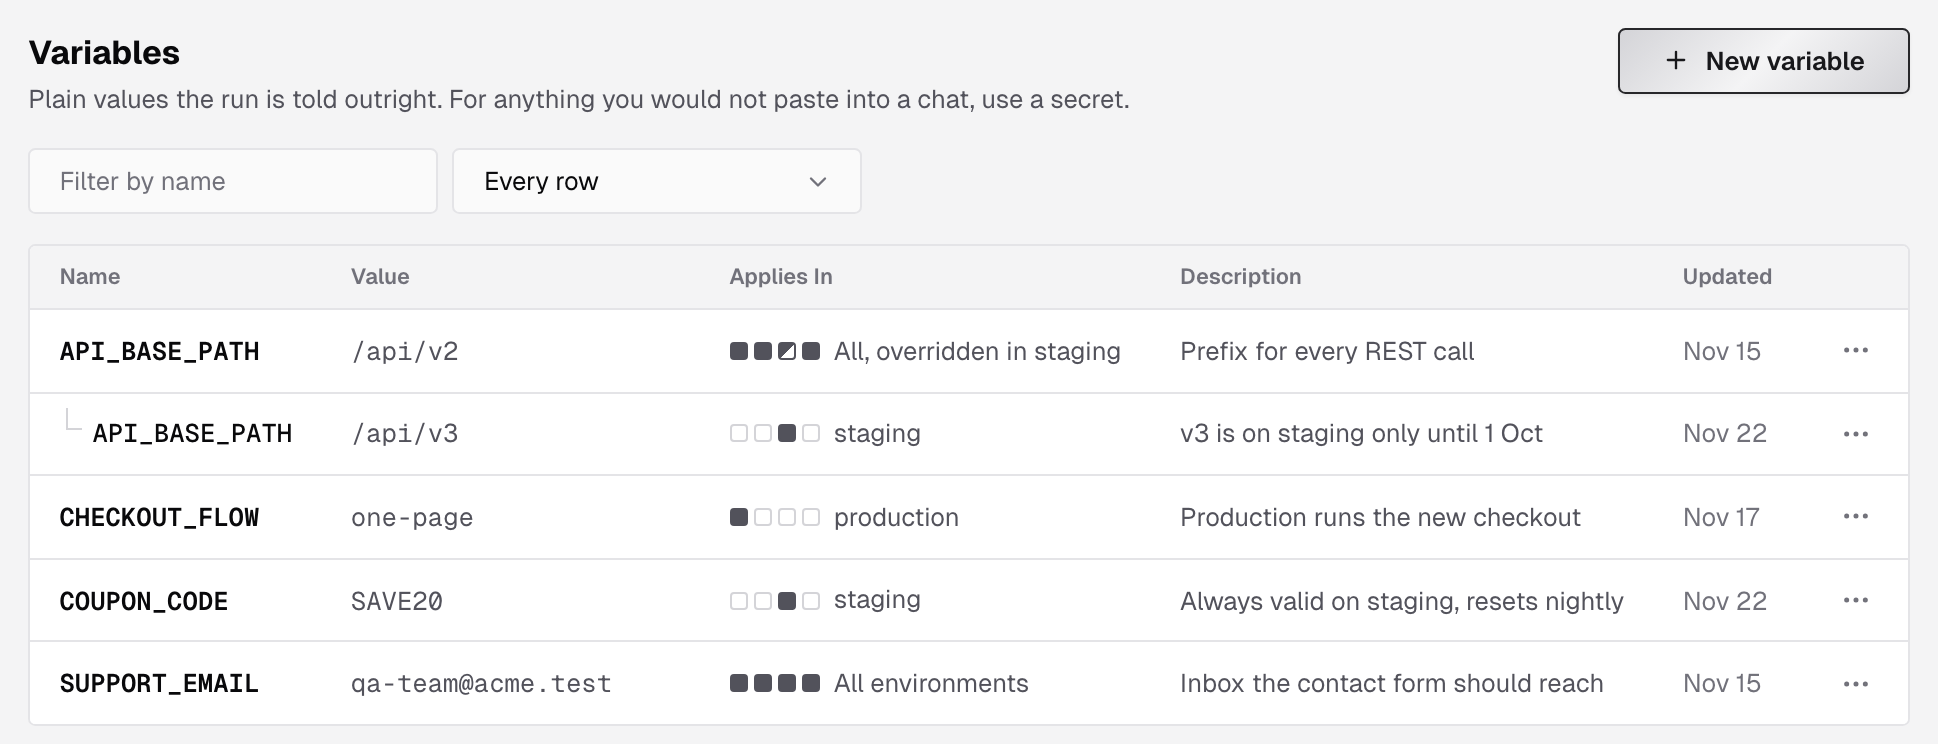Click the 'All environments' label
Viewport: 1938px width, 744px height.
coord(931,684)
